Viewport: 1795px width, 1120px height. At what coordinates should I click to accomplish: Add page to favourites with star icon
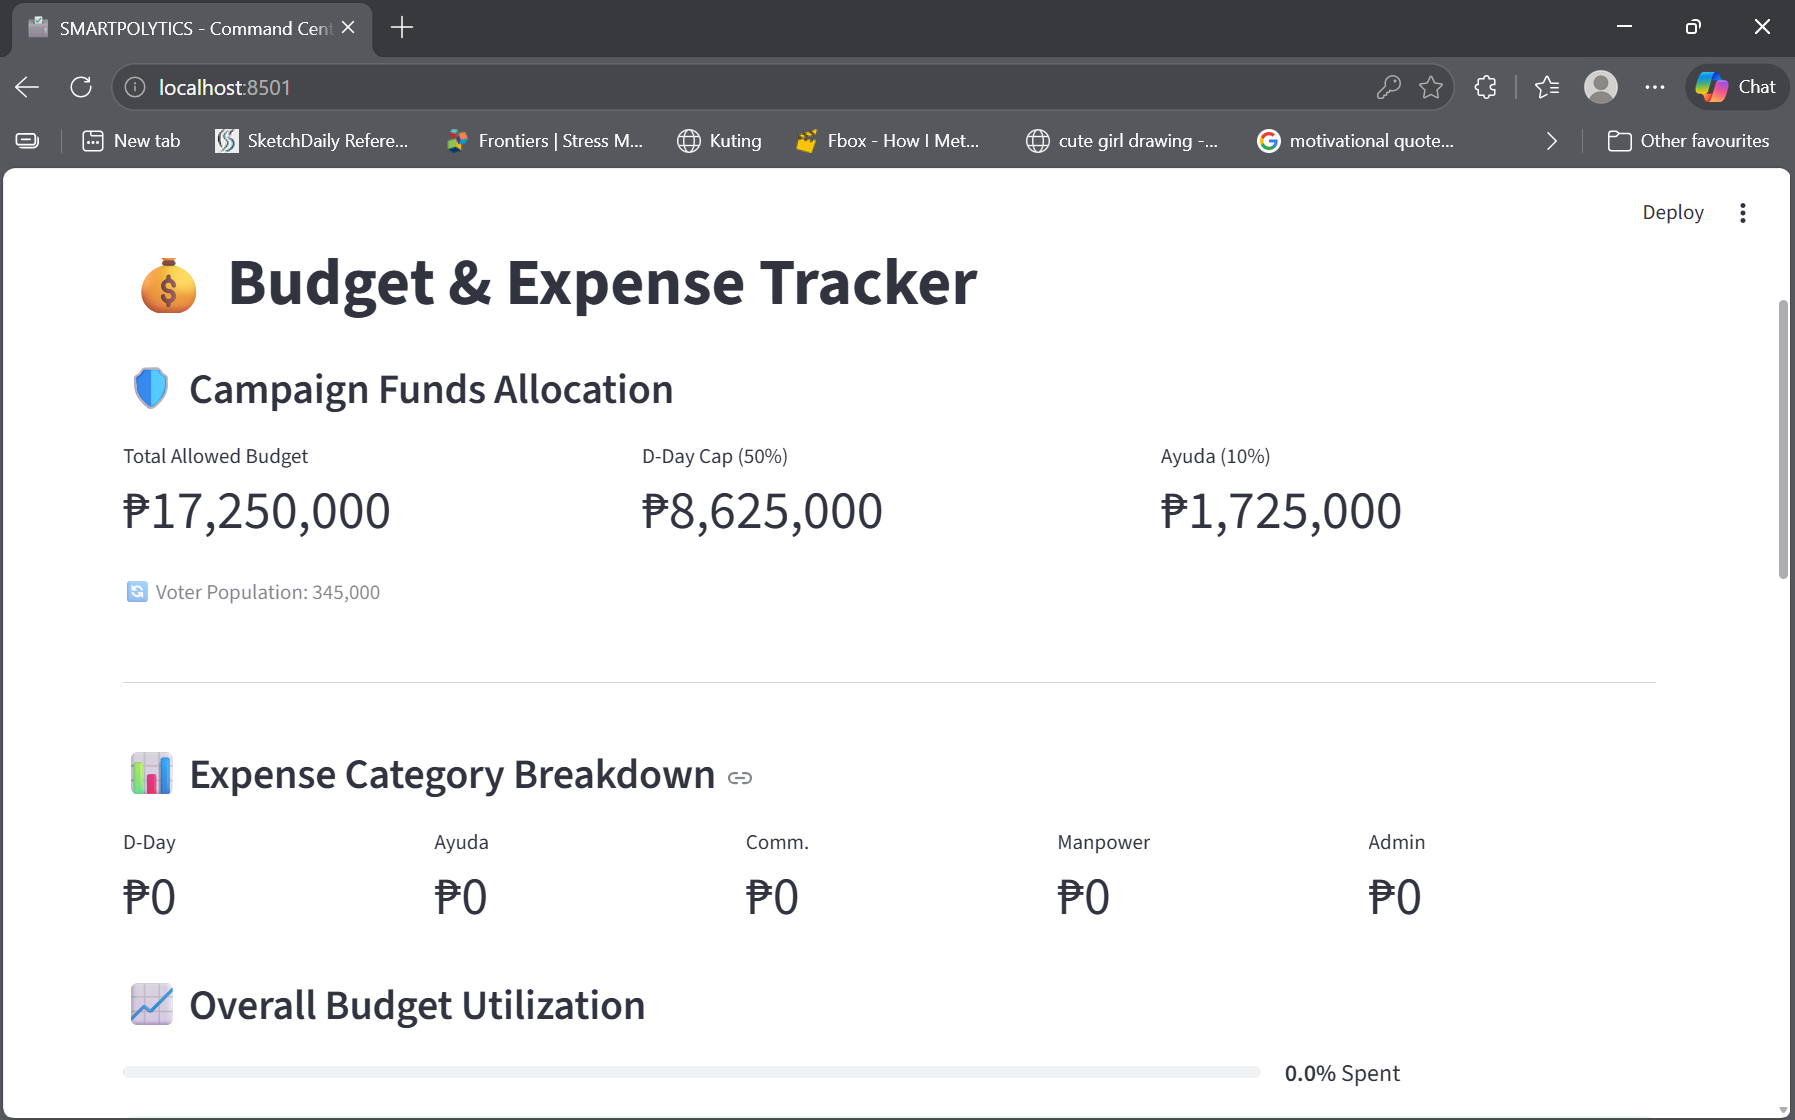tap(1433, 87)
